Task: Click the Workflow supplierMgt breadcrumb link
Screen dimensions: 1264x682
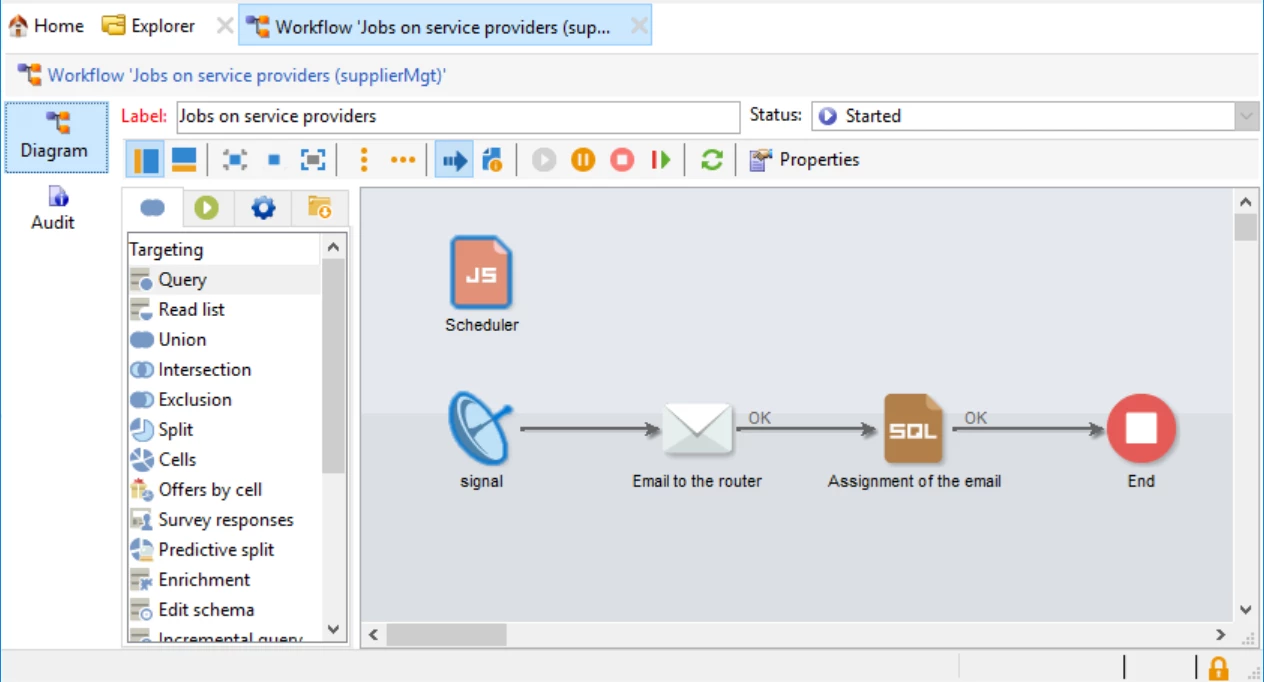Action: click(247, 75)
